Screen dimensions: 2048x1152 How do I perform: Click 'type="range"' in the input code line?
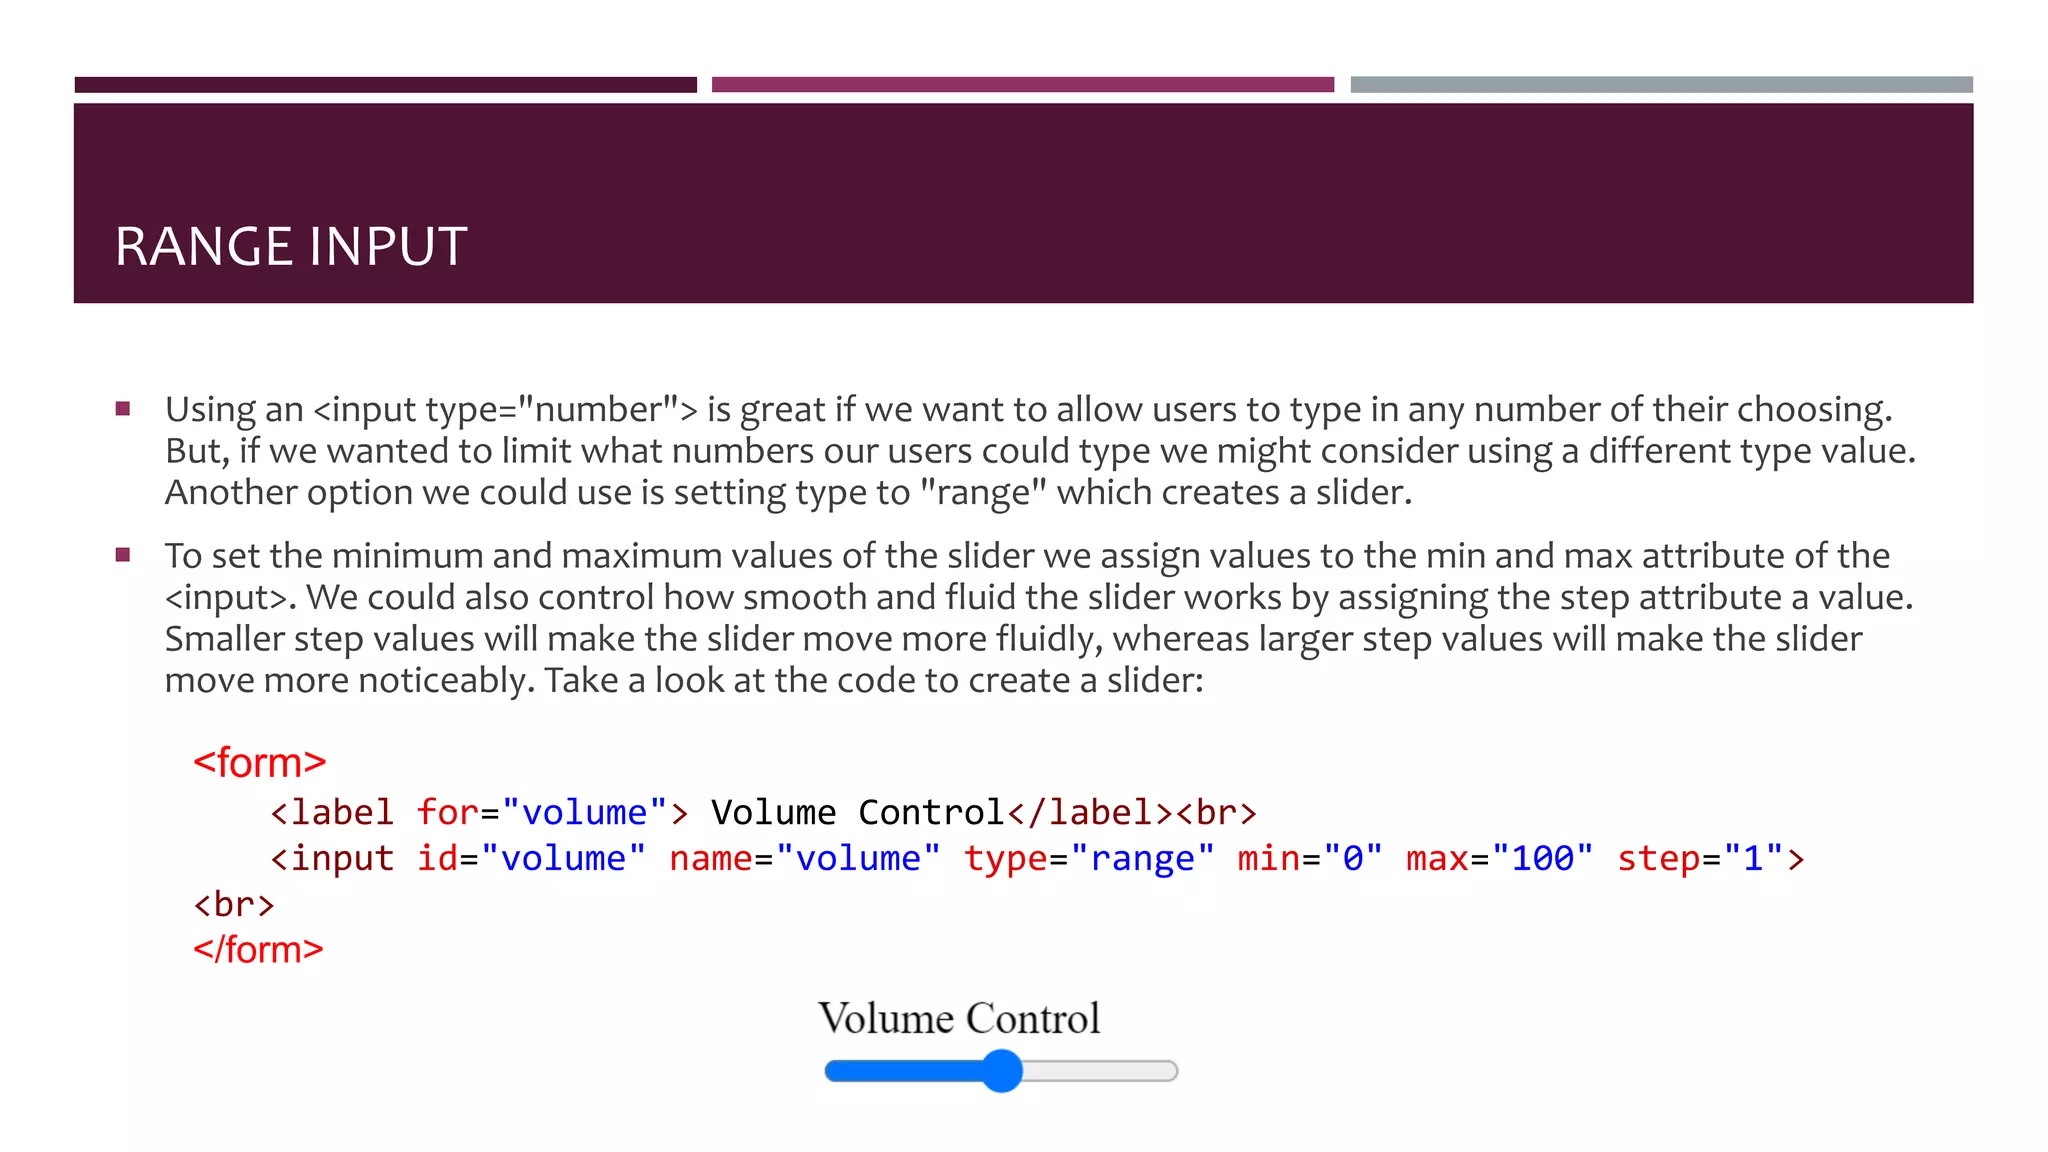pyautogui.click(x=1089, y=859)
